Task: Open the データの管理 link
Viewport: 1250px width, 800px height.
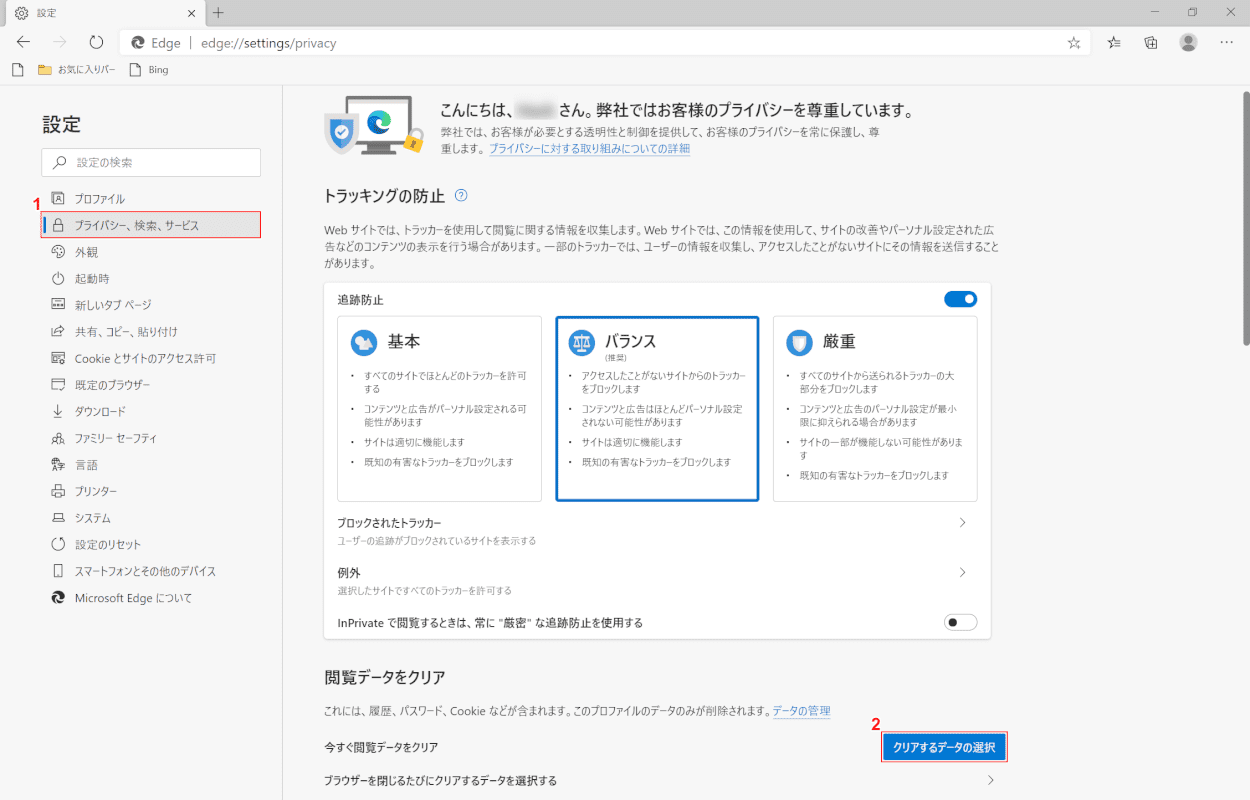Action: pos(801,711)
